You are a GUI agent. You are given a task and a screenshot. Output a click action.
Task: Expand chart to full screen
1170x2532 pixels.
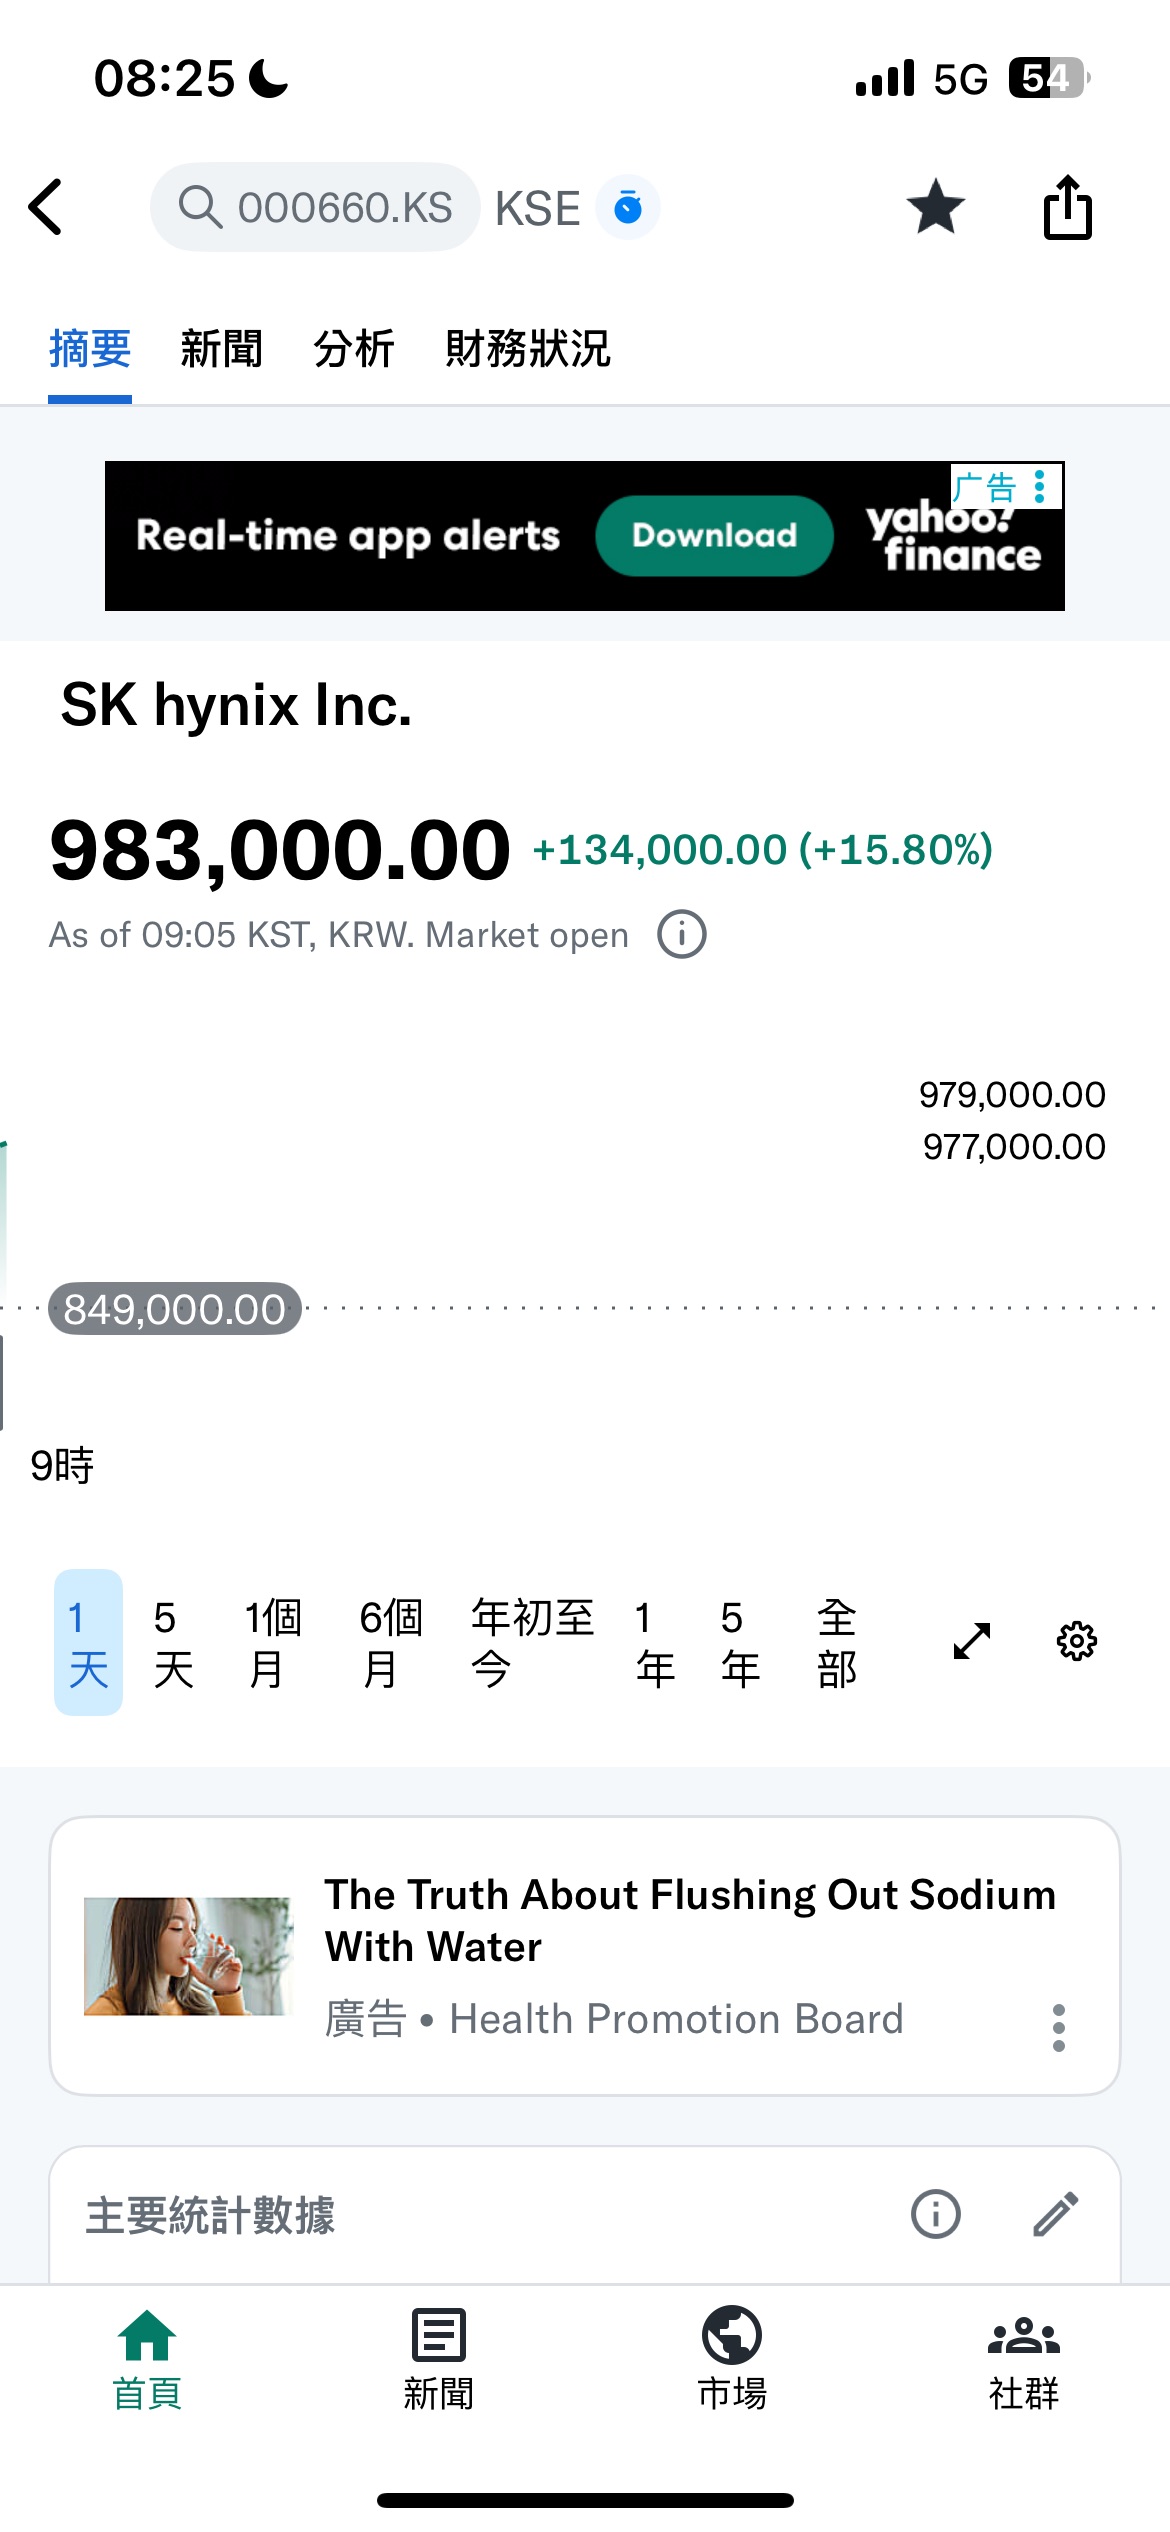coord(972,1641)
